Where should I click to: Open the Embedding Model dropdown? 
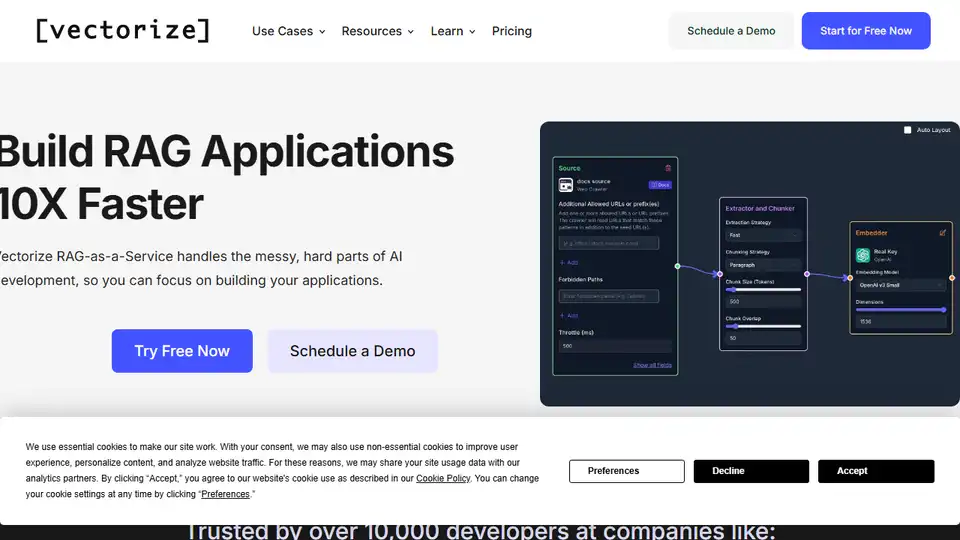(x=900, y=285)
